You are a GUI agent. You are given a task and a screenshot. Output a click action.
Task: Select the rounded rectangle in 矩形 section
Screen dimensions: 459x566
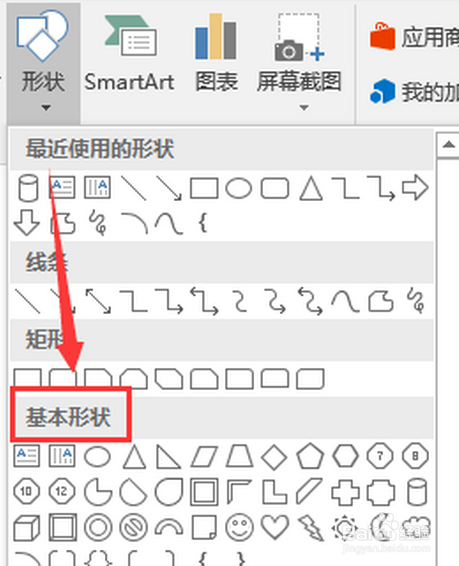[62, 378]
